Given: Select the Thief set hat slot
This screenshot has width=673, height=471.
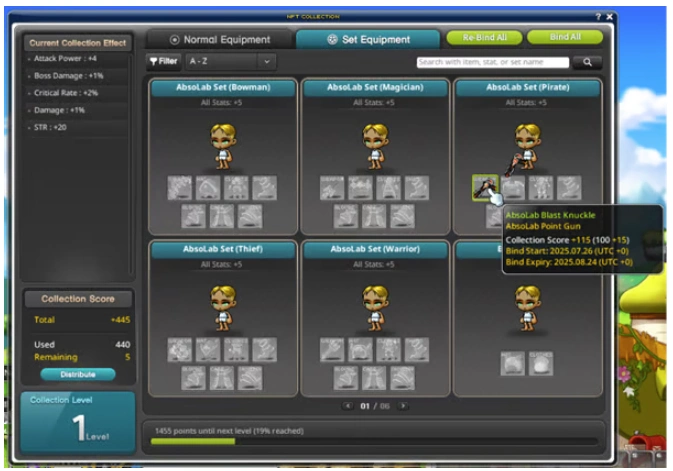Looking at the screenshot, I should coord(208,349).
